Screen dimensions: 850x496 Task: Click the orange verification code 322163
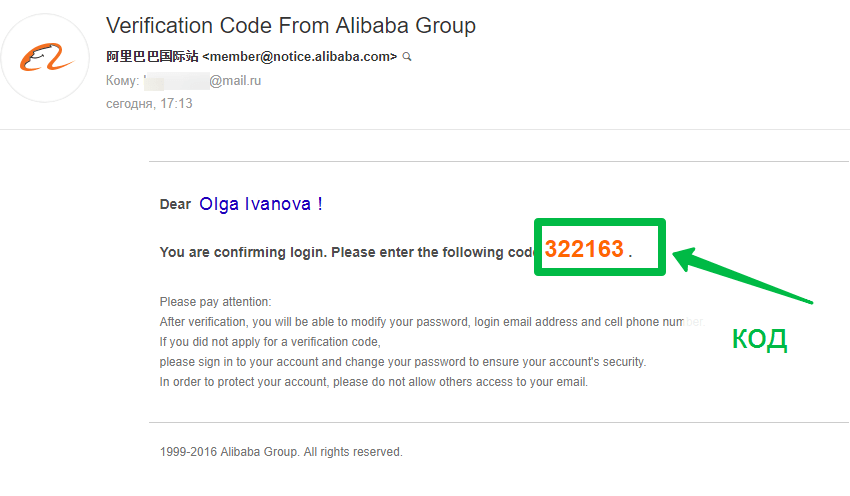coord(584,249)
